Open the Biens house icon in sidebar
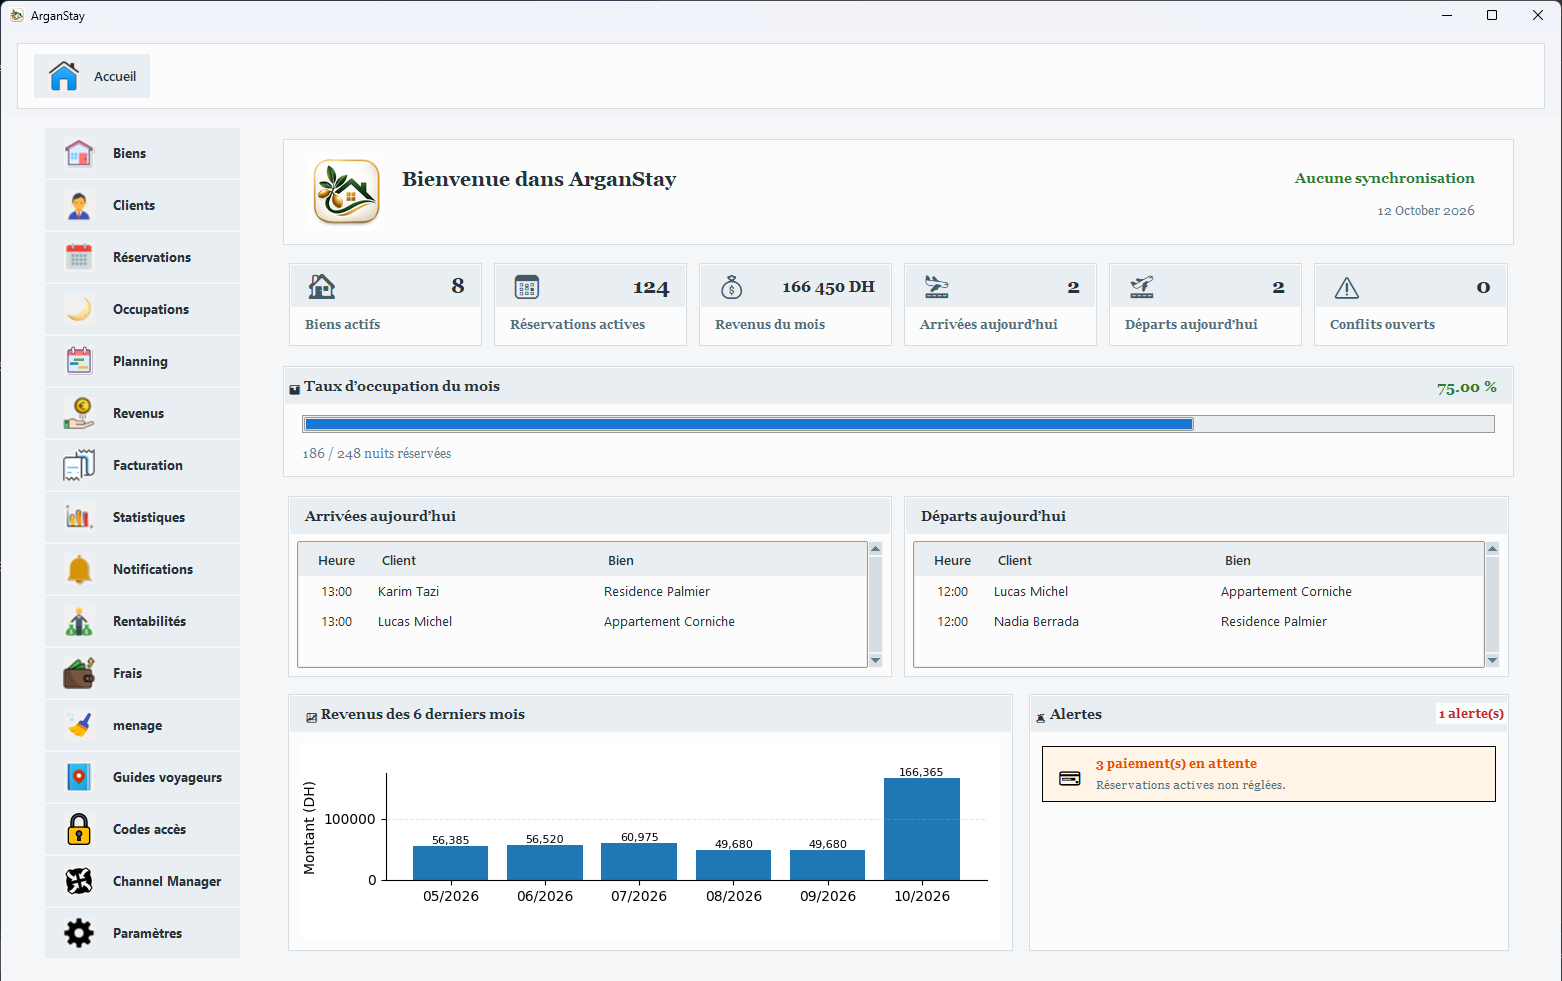Viewport: 1562px width, 981px height. click(x=79, y=153)
